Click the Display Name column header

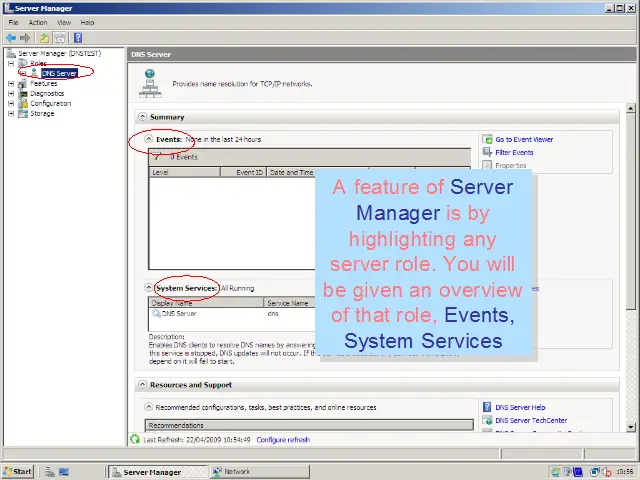point(206,303)
